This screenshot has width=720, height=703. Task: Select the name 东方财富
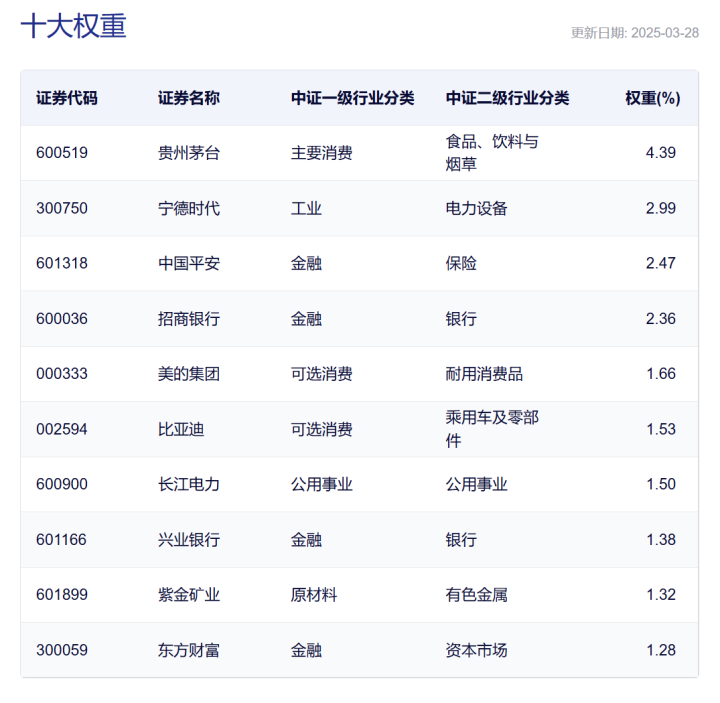[x=189, y=650]
